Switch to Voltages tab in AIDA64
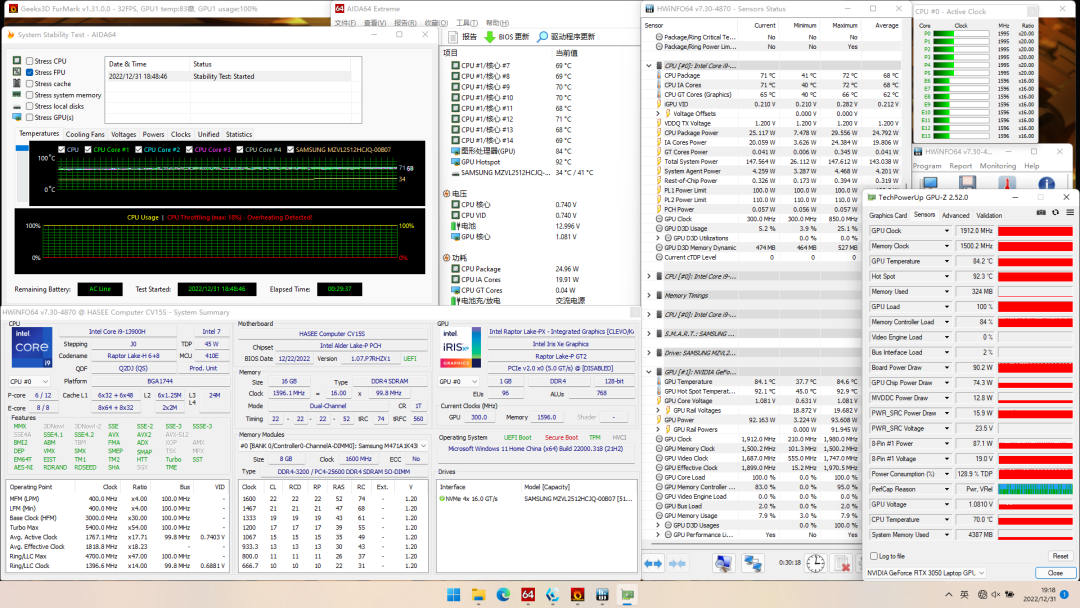The width and height of the screenshot is (1080, 608). click(x=123, y=135)
